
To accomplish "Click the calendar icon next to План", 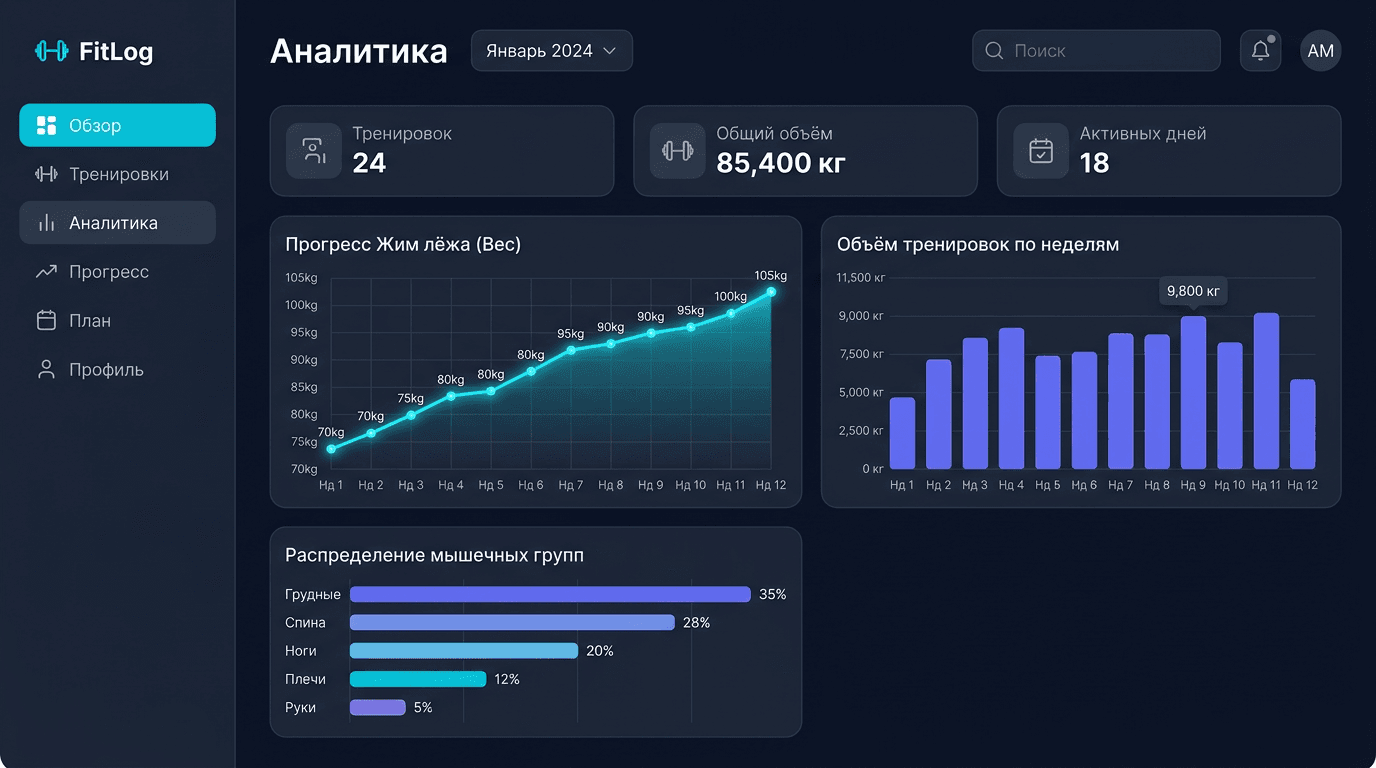I will pos(46,320).
